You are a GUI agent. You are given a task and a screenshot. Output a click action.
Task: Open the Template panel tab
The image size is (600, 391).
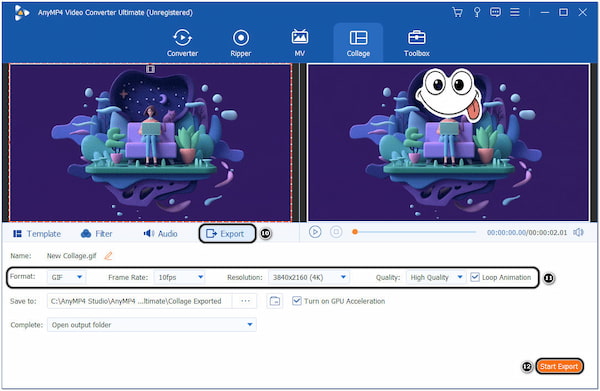point(37,234)
